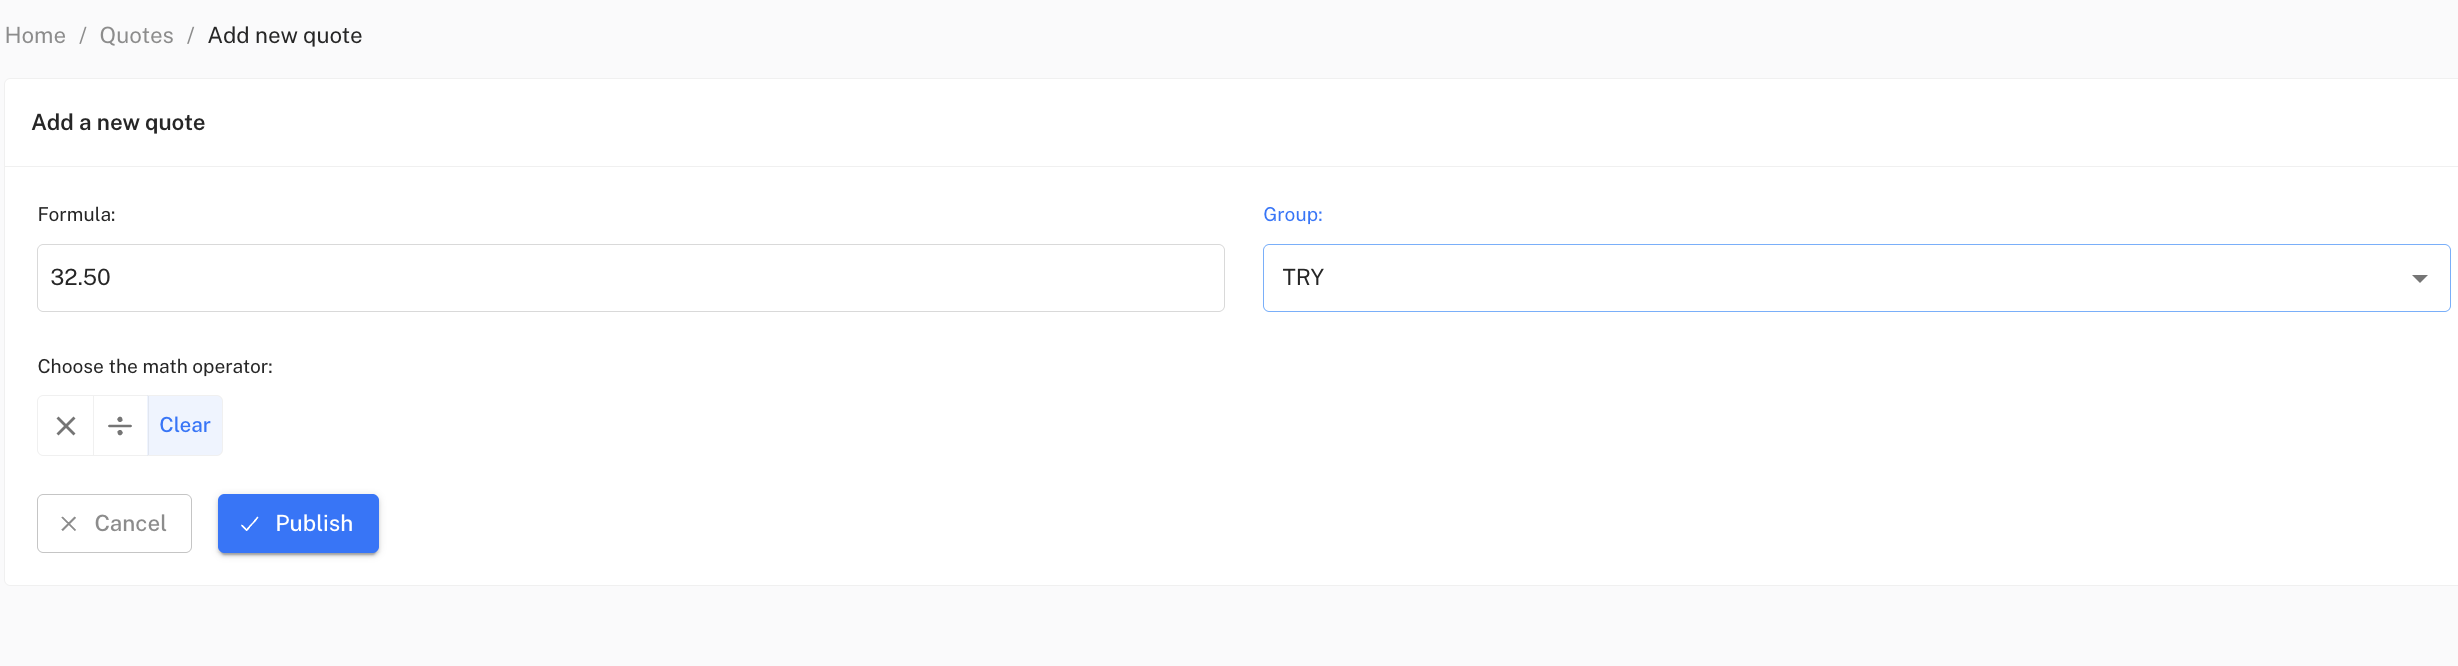
Task: Insert the multiplication operator
Action: pos(66,426)
